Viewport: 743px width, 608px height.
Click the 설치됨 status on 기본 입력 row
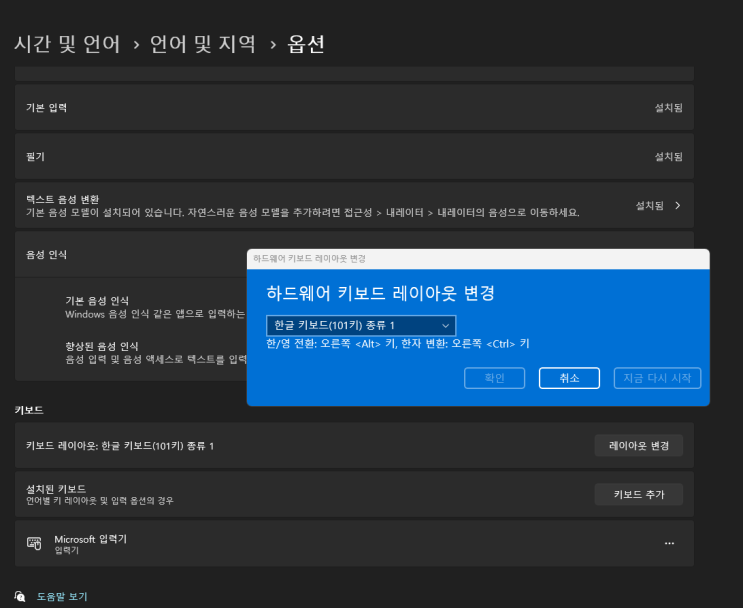pos(669,108)
